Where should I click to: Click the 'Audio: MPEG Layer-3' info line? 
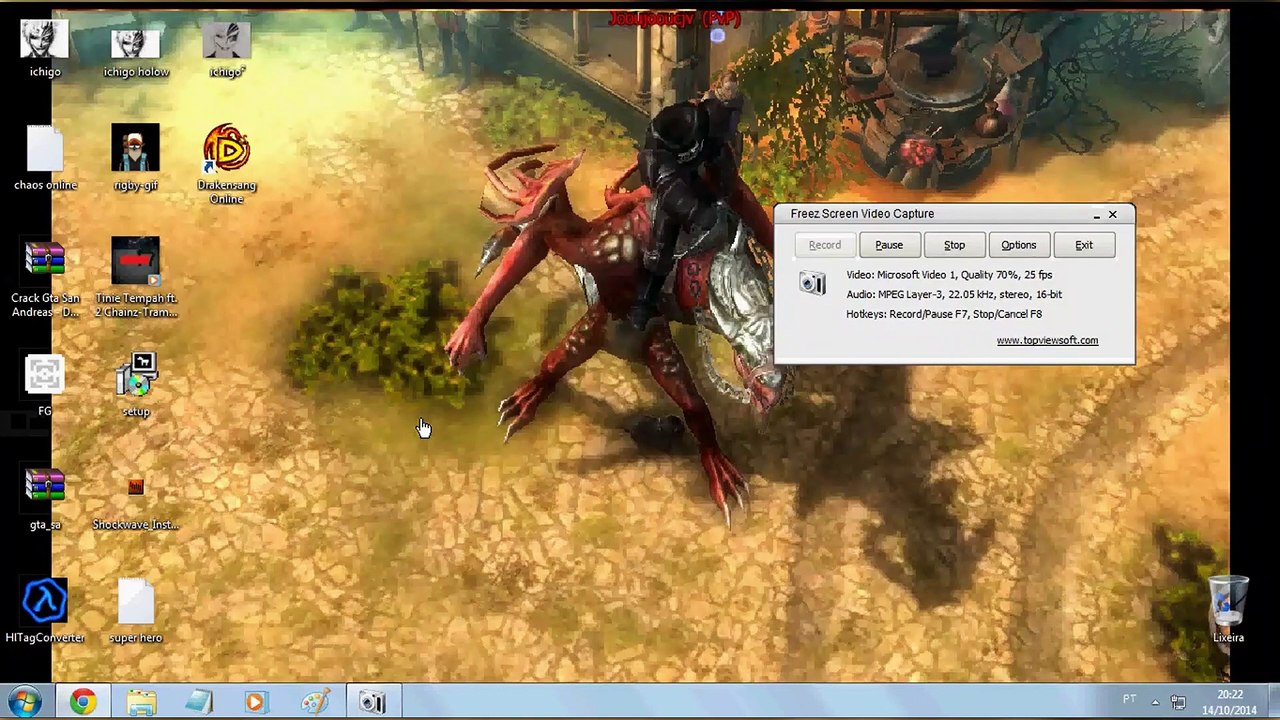954,294
